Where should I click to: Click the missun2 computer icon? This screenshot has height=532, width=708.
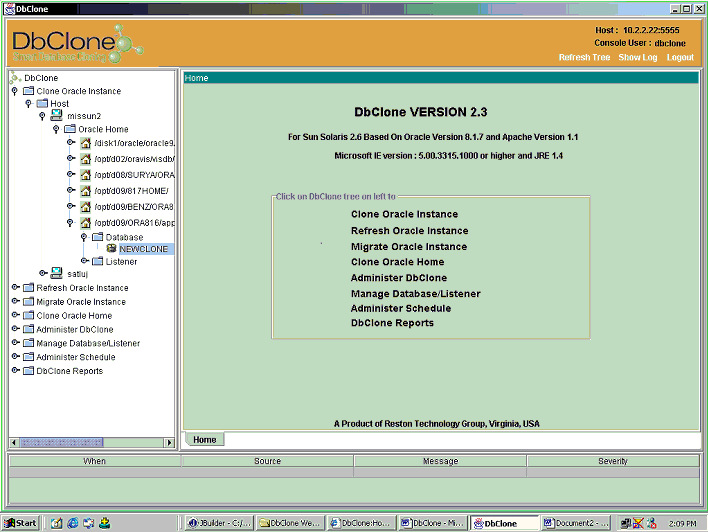click(x=56, y=116)
